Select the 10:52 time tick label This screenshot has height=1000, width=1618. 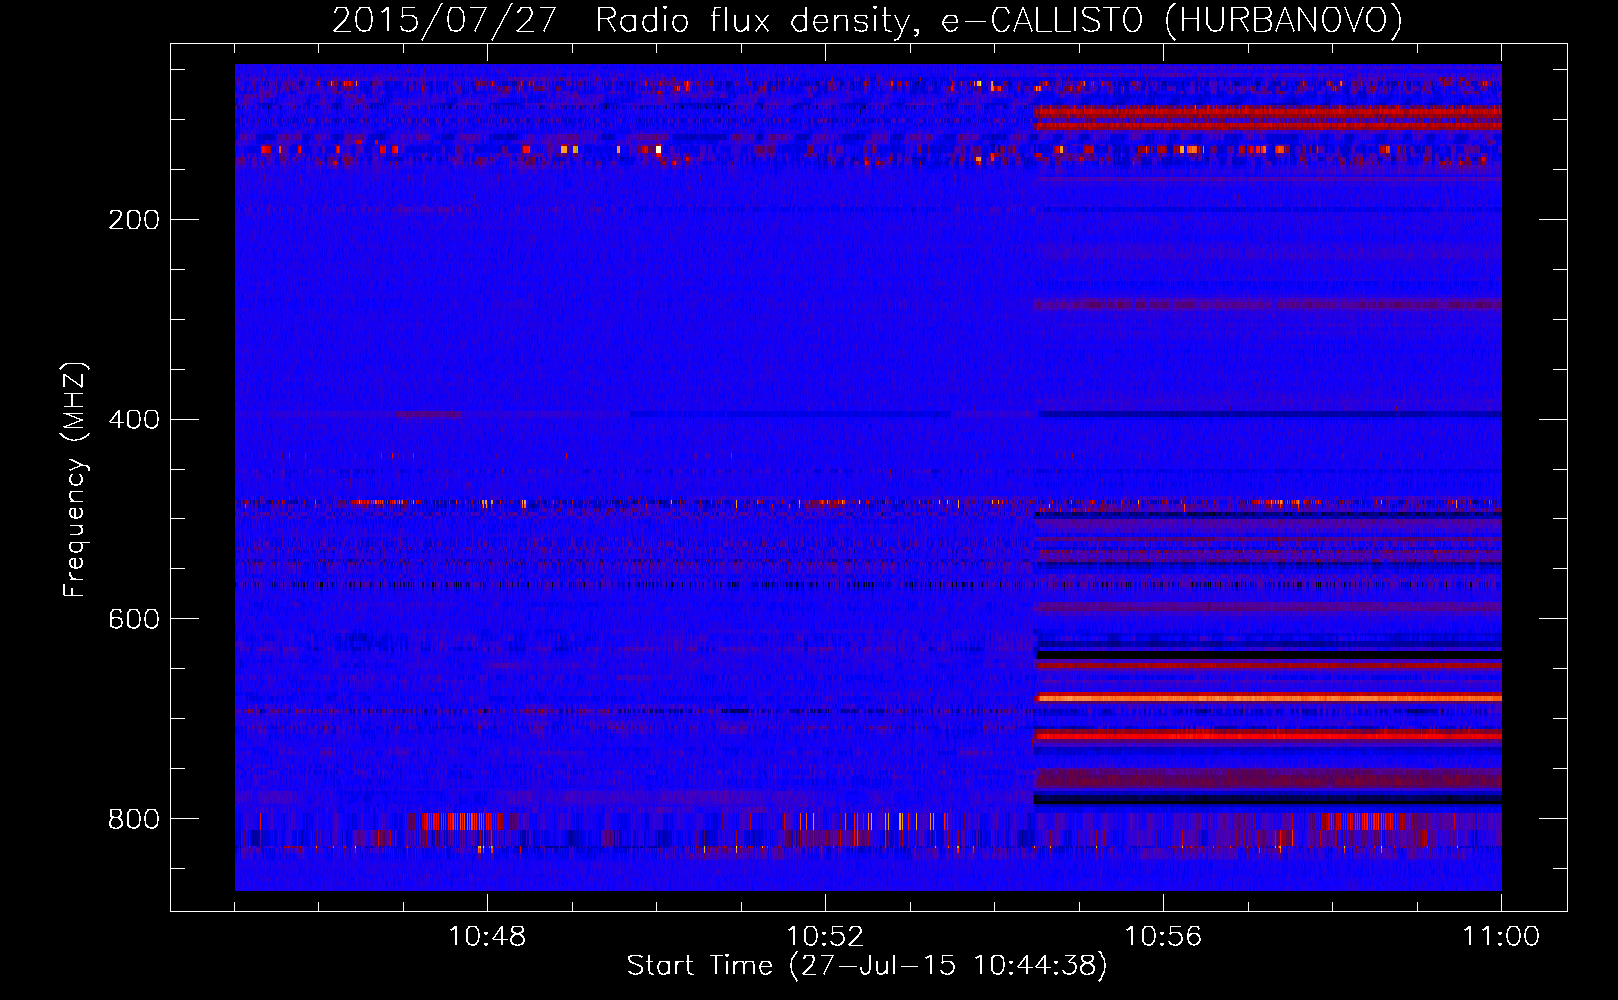tap(825, 937)
